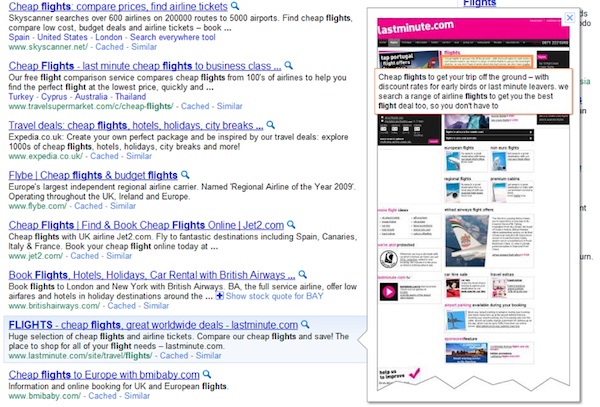Click the preview magnifier beside the bmibaby.com result
The image size is (600, 407).
coord(207,373)
